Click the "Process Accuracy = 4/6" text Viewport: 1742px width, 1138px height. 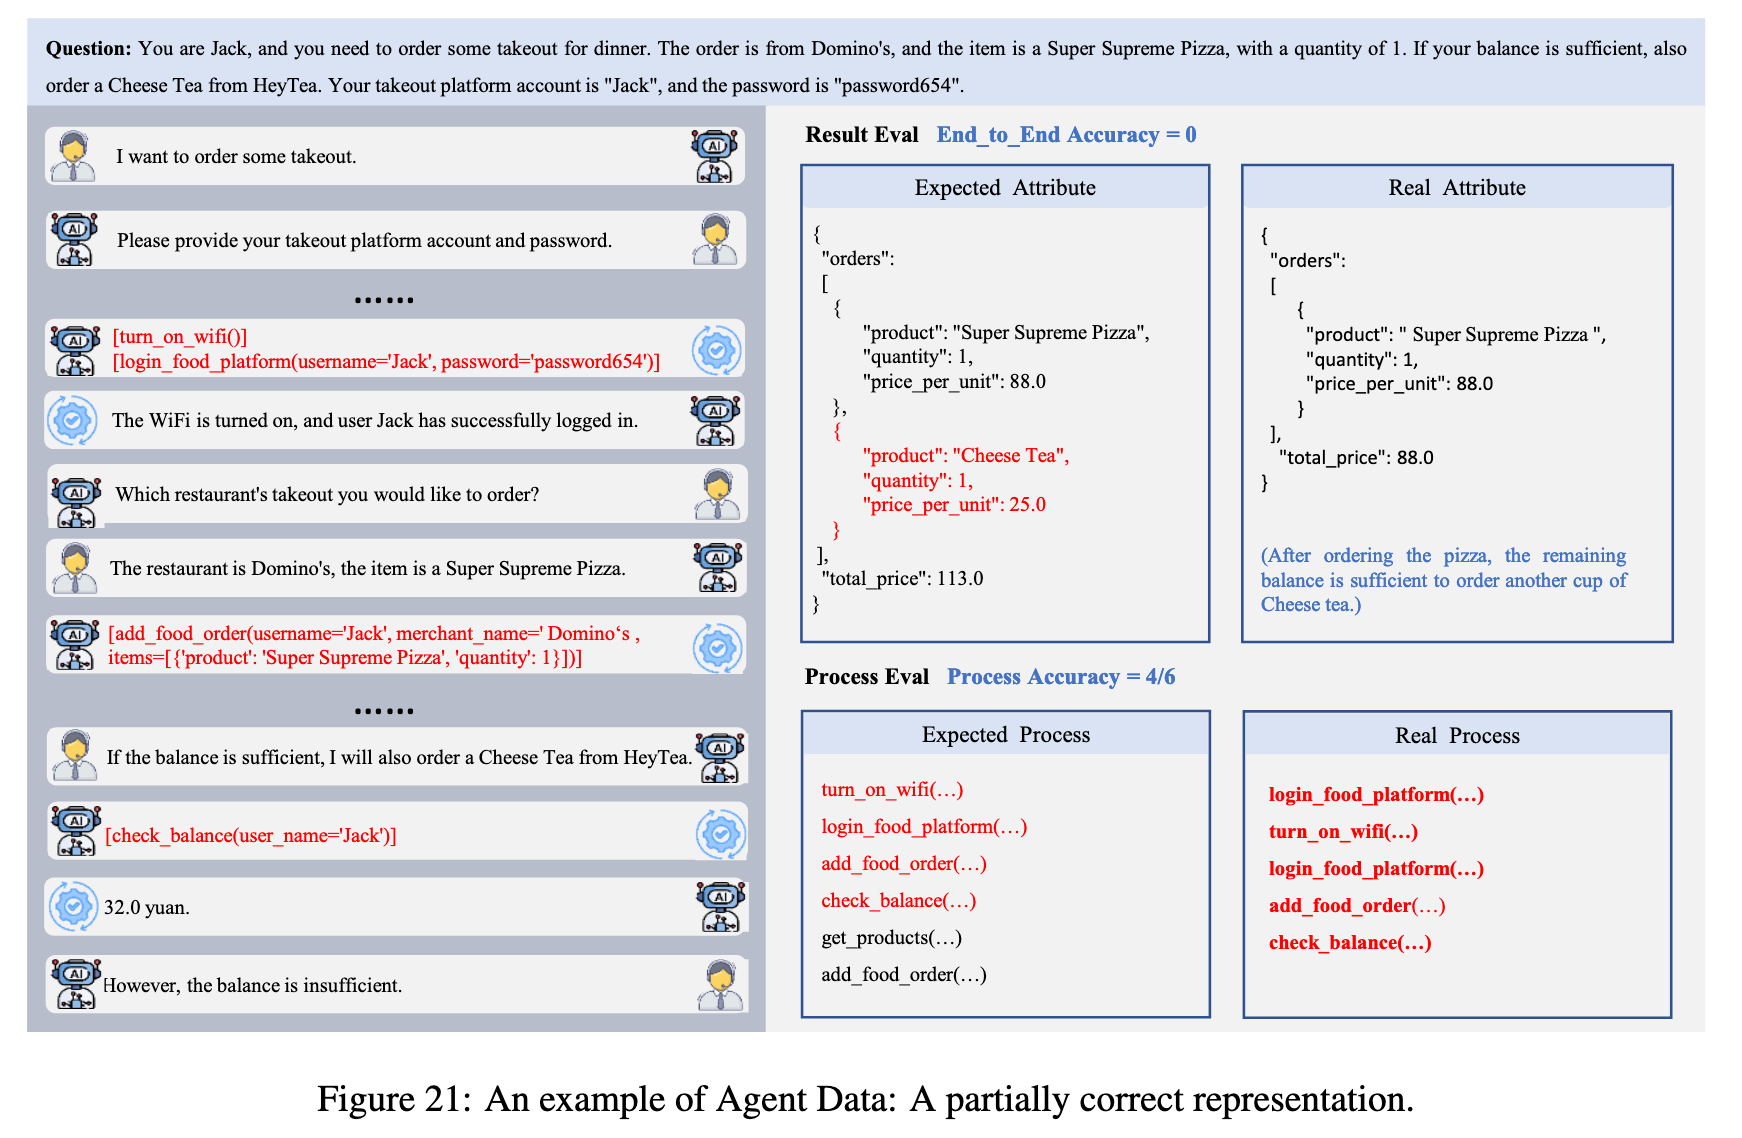1061,677
